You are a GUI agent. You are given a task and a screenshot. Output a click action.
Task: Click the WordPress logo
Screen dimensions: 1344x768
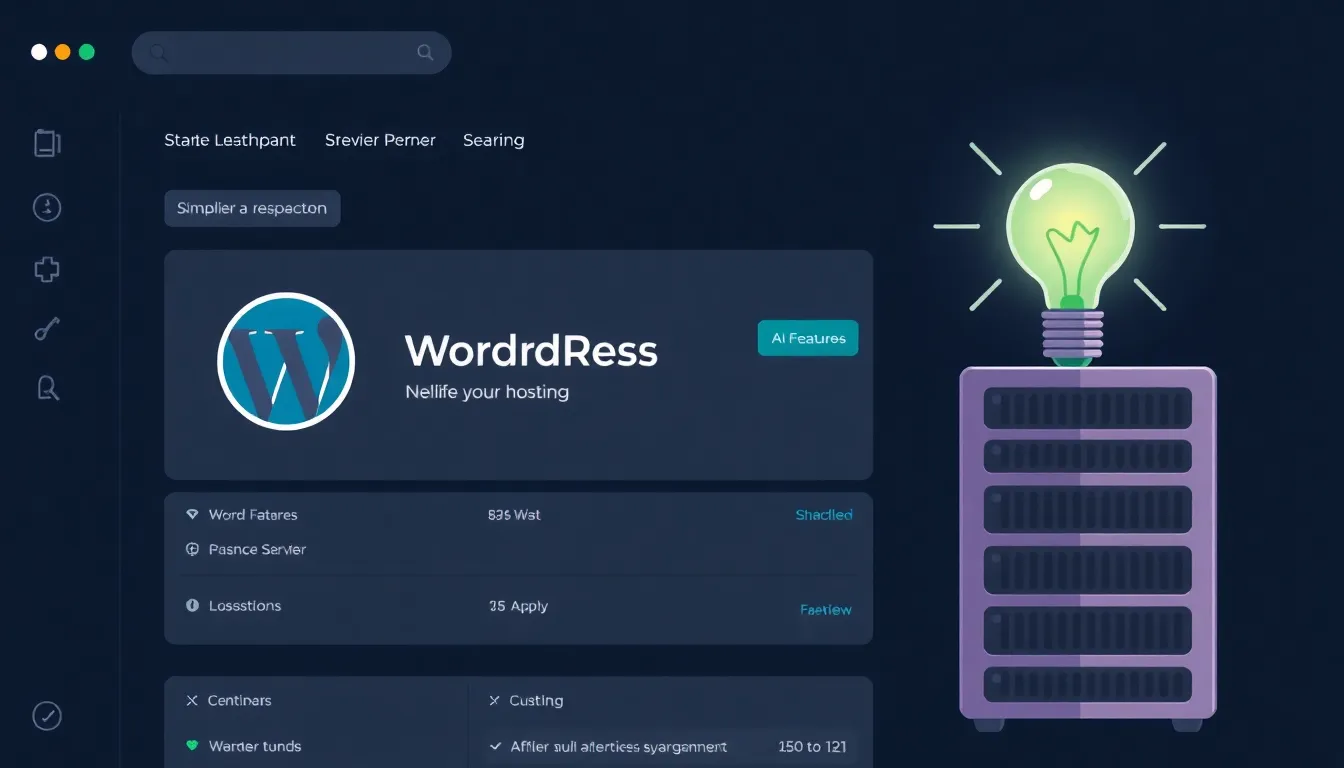tap(286, 361)
